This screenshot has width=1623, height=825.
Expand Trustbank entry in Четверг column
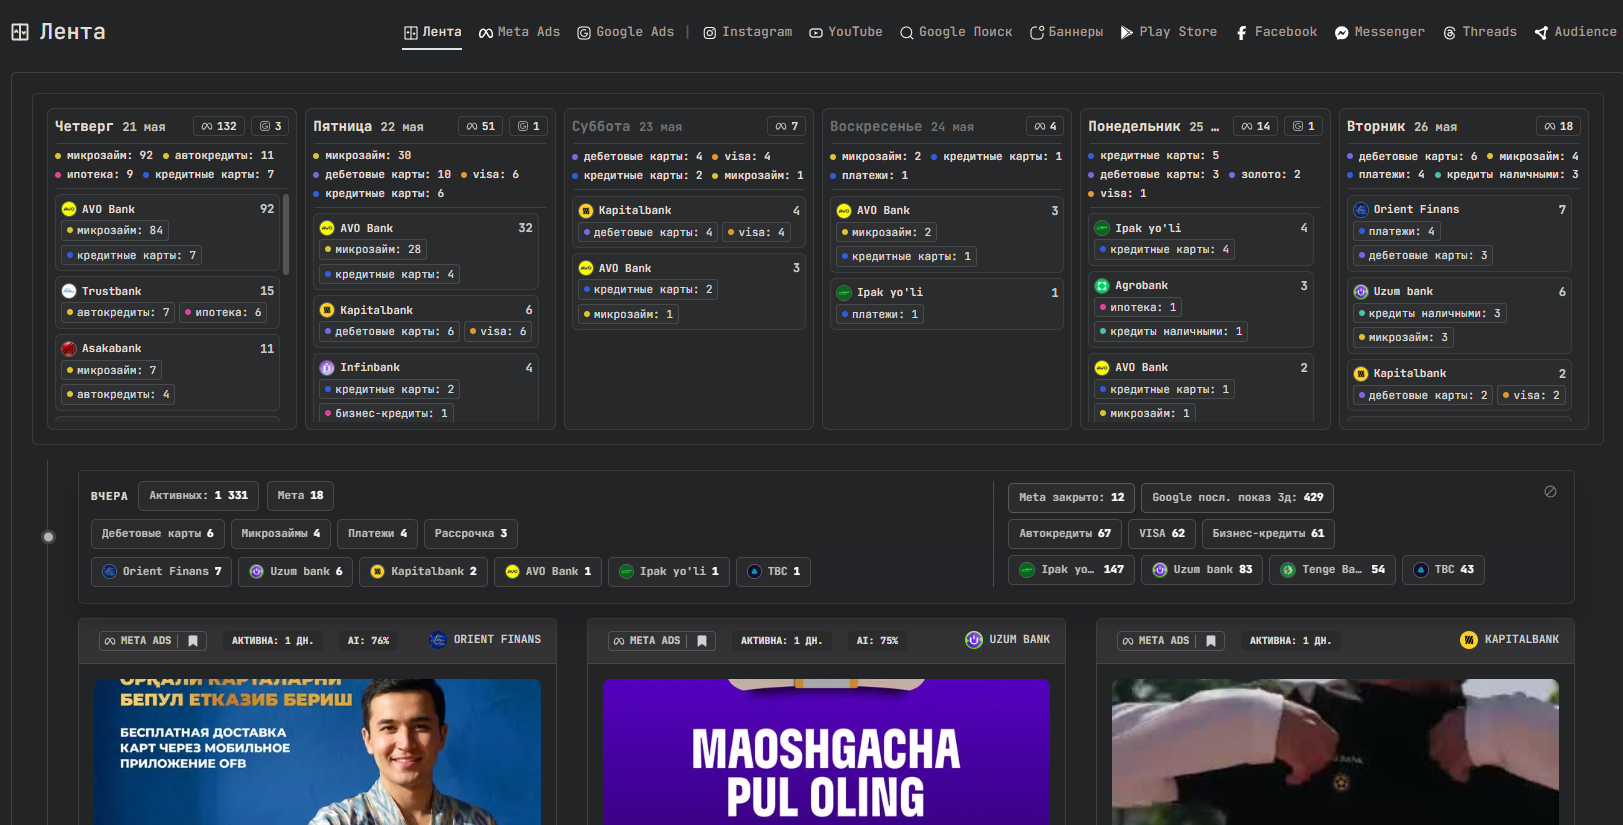(168, 291)
